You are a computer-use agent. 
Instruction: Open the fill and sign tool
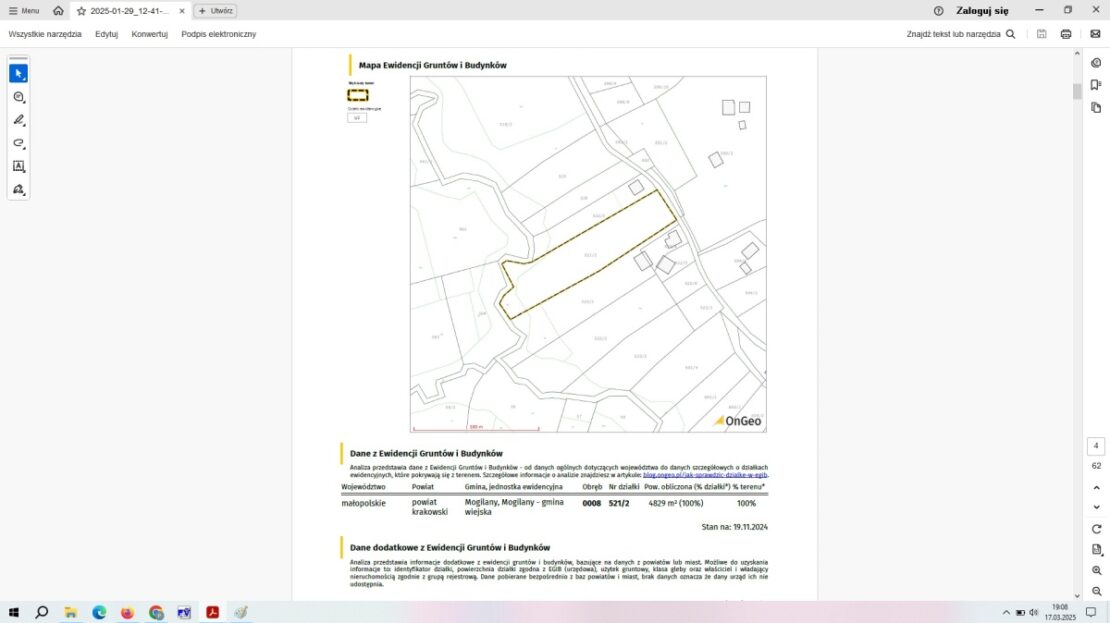[18, 190]
